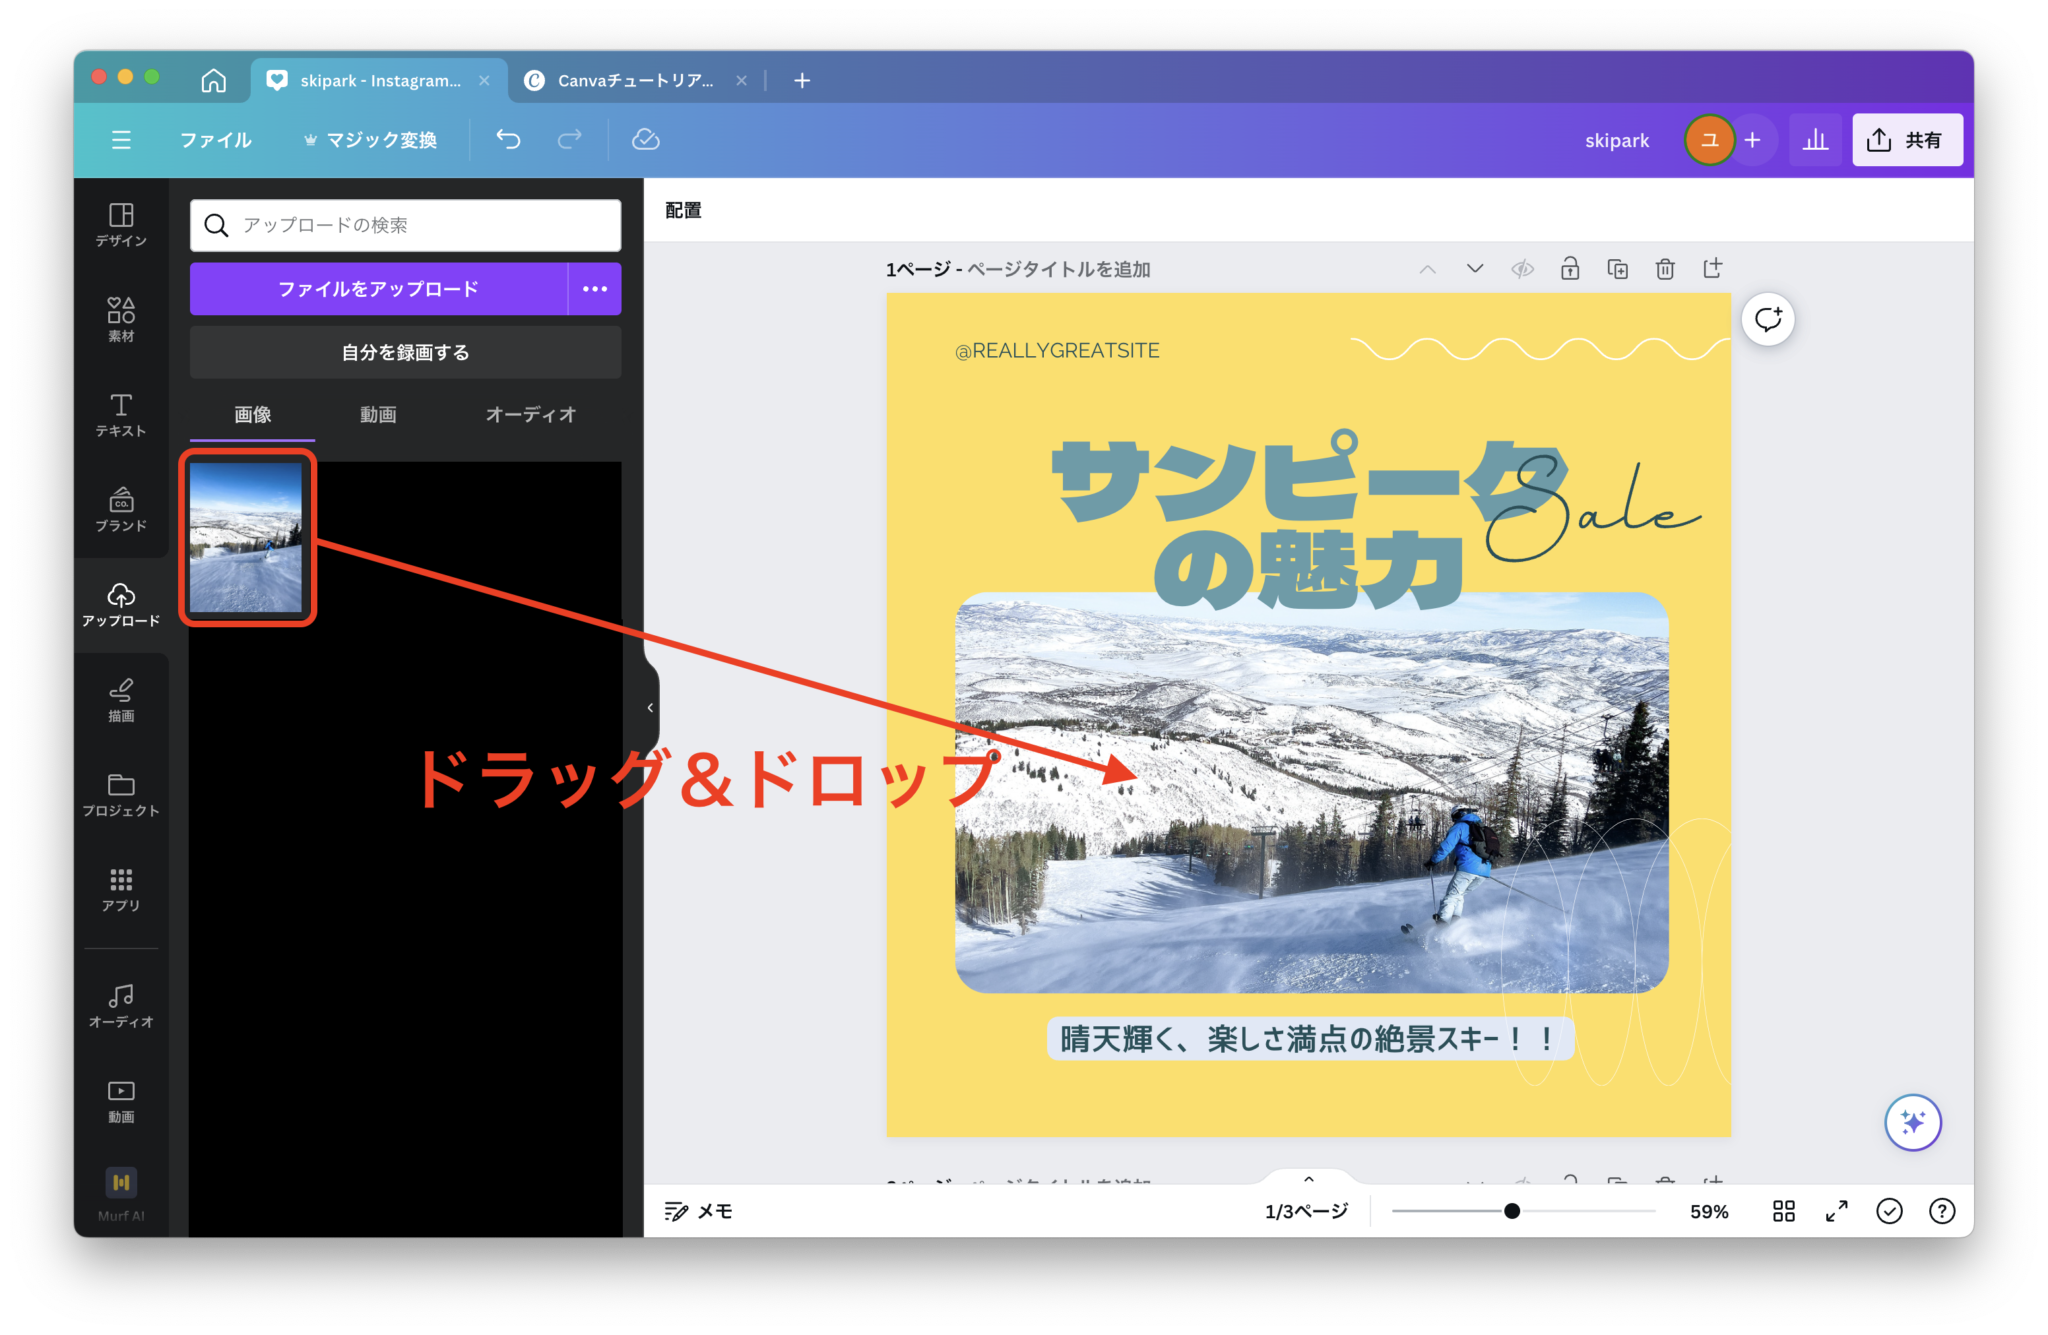2048x1335 pixels.
Task: Select the 描画 (Draw) tool
Action: pos(120,699)
